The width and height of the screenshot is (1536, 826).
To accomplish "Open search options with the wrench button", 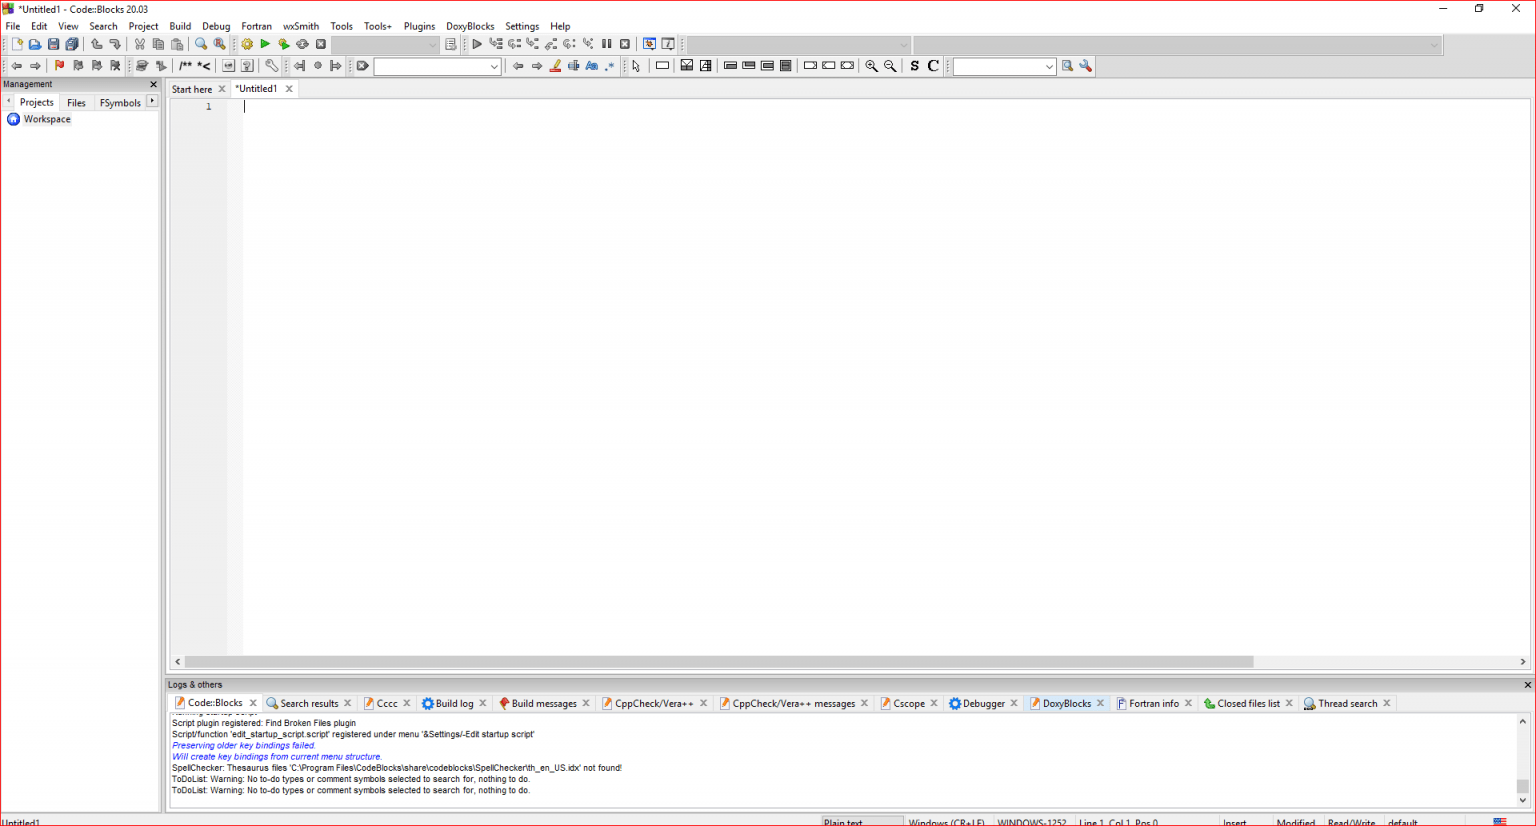I will click(x=1086, y=66).
